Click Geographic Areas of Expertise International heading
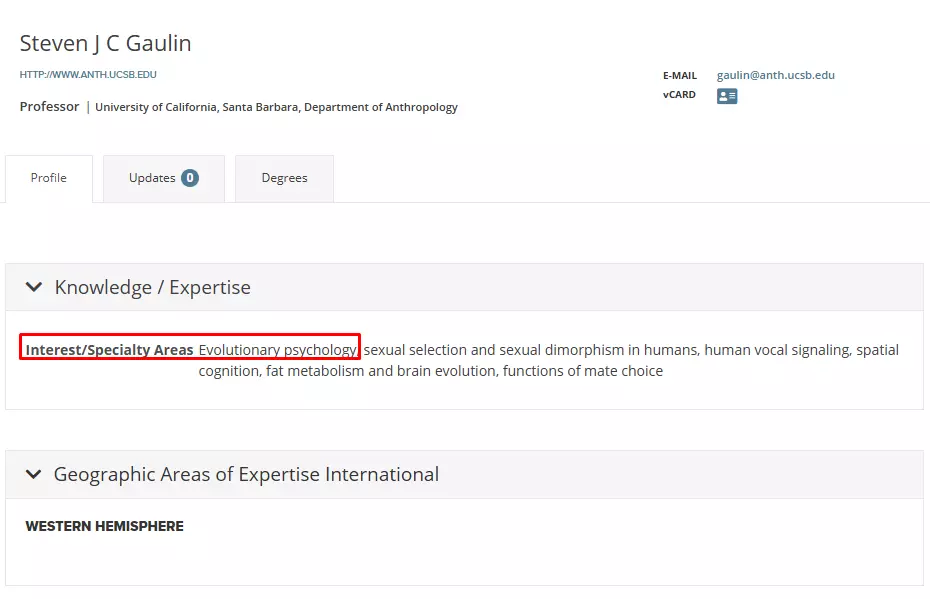Image resolution: width=930 pixels, height=599 pixels. (x=246, y=474)
